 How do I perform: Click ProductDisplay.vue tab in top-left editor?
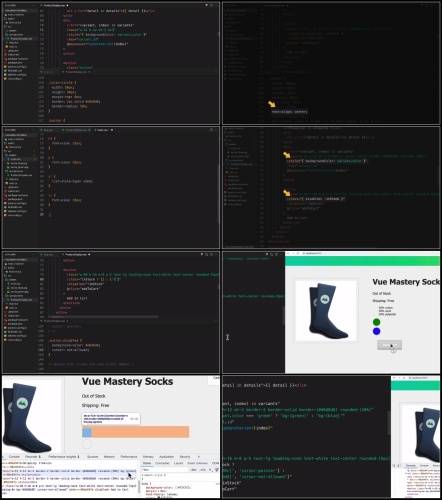(54, 6)
